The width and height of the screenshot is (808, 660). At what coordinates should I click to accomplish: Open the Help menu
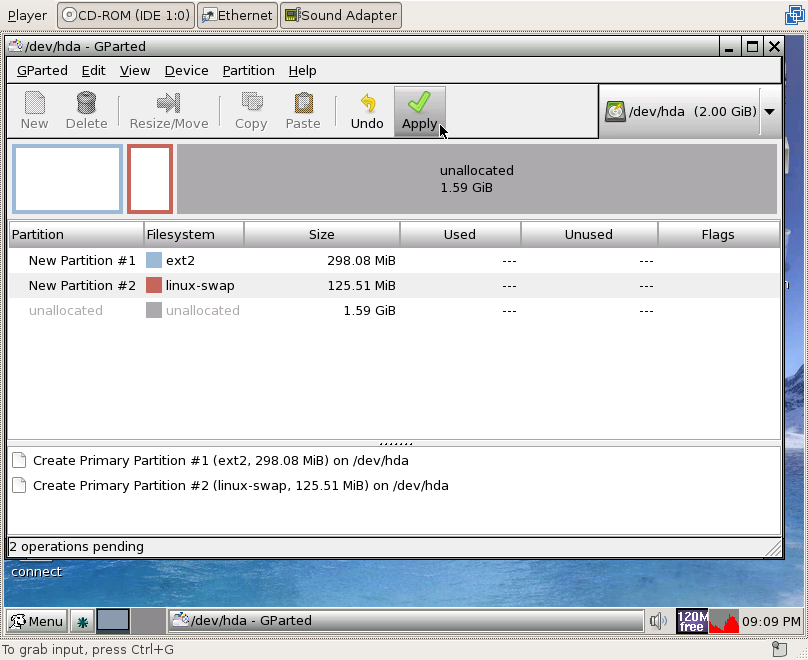tap(302, 71)
